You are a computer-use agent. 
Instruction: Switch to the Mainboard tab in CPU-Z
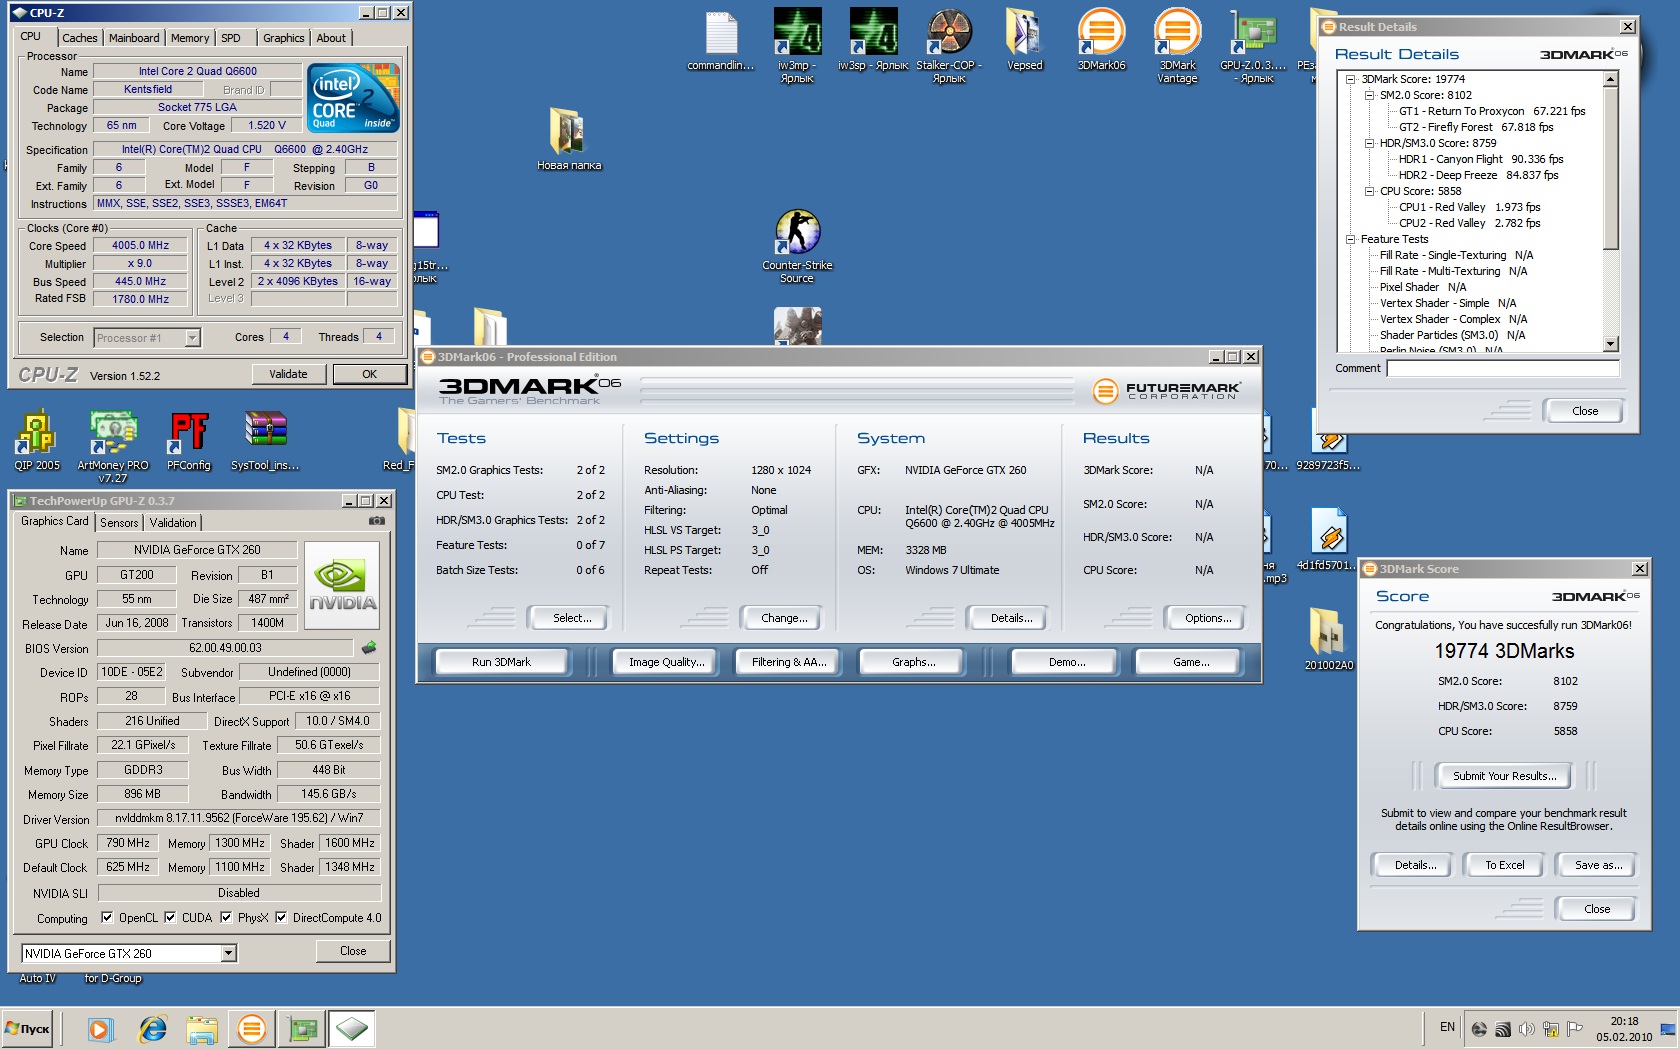[x=134, y=38]
